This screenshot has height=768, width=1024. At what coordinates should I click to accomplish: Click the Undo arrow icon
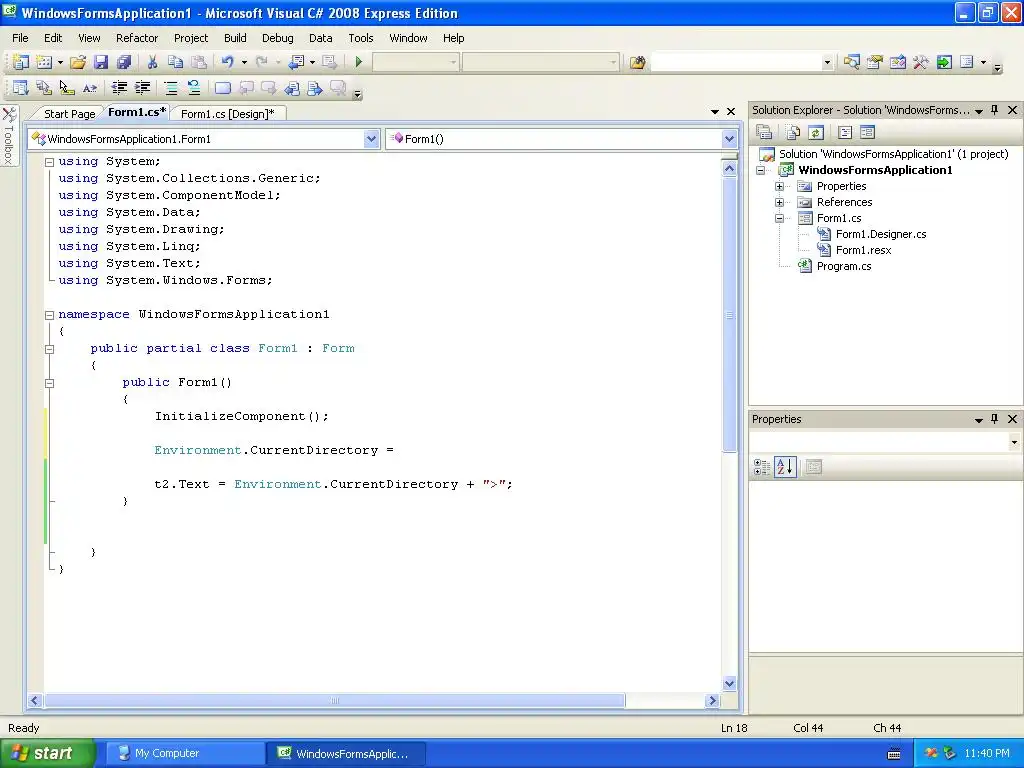227,62
